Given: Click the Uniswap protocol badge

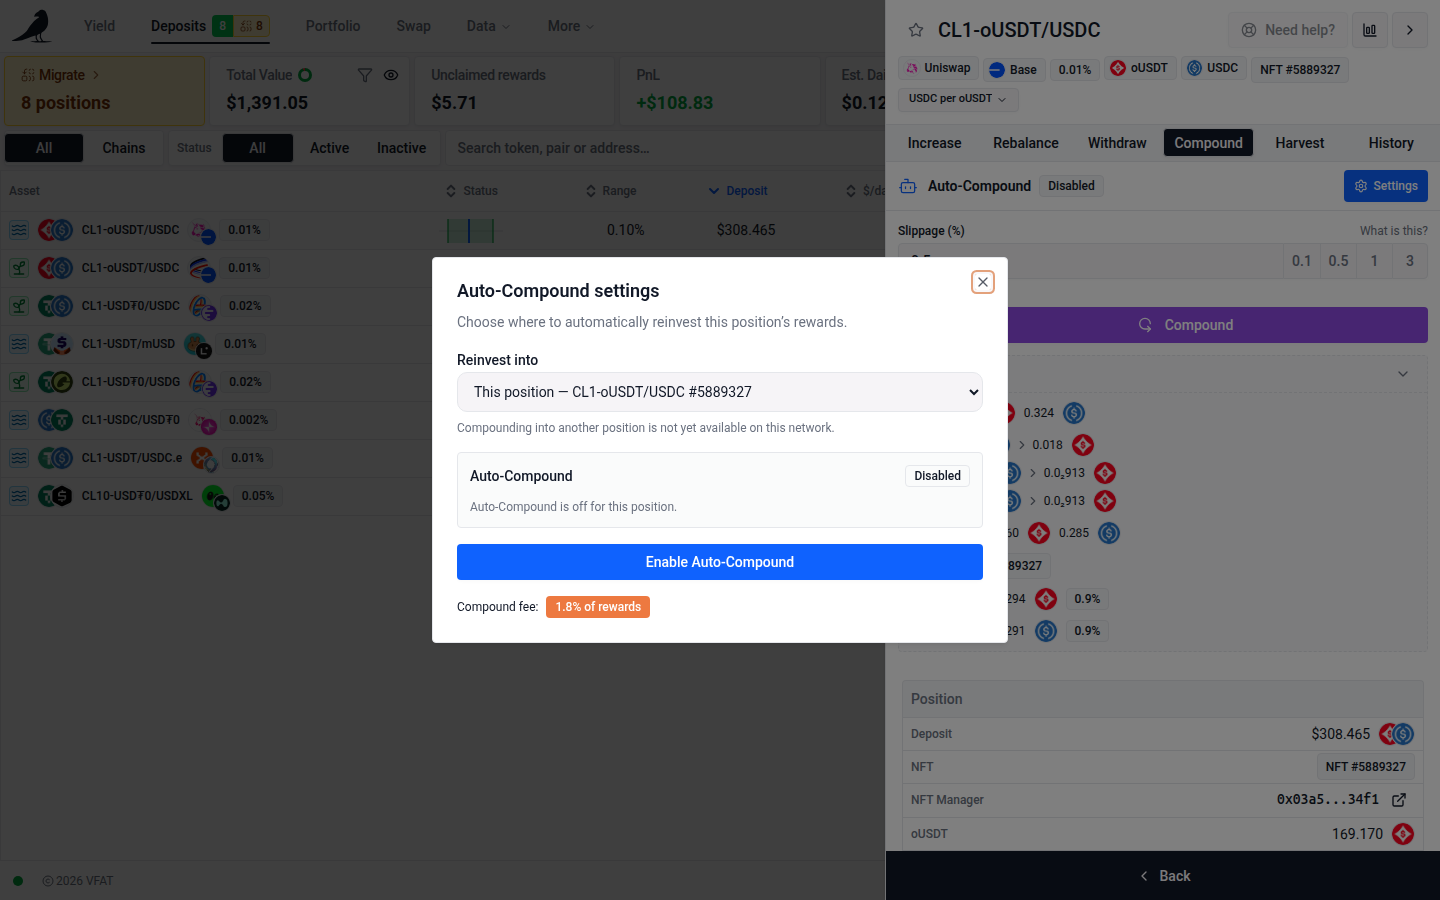Looking at the screenshot, I should 938,68.
